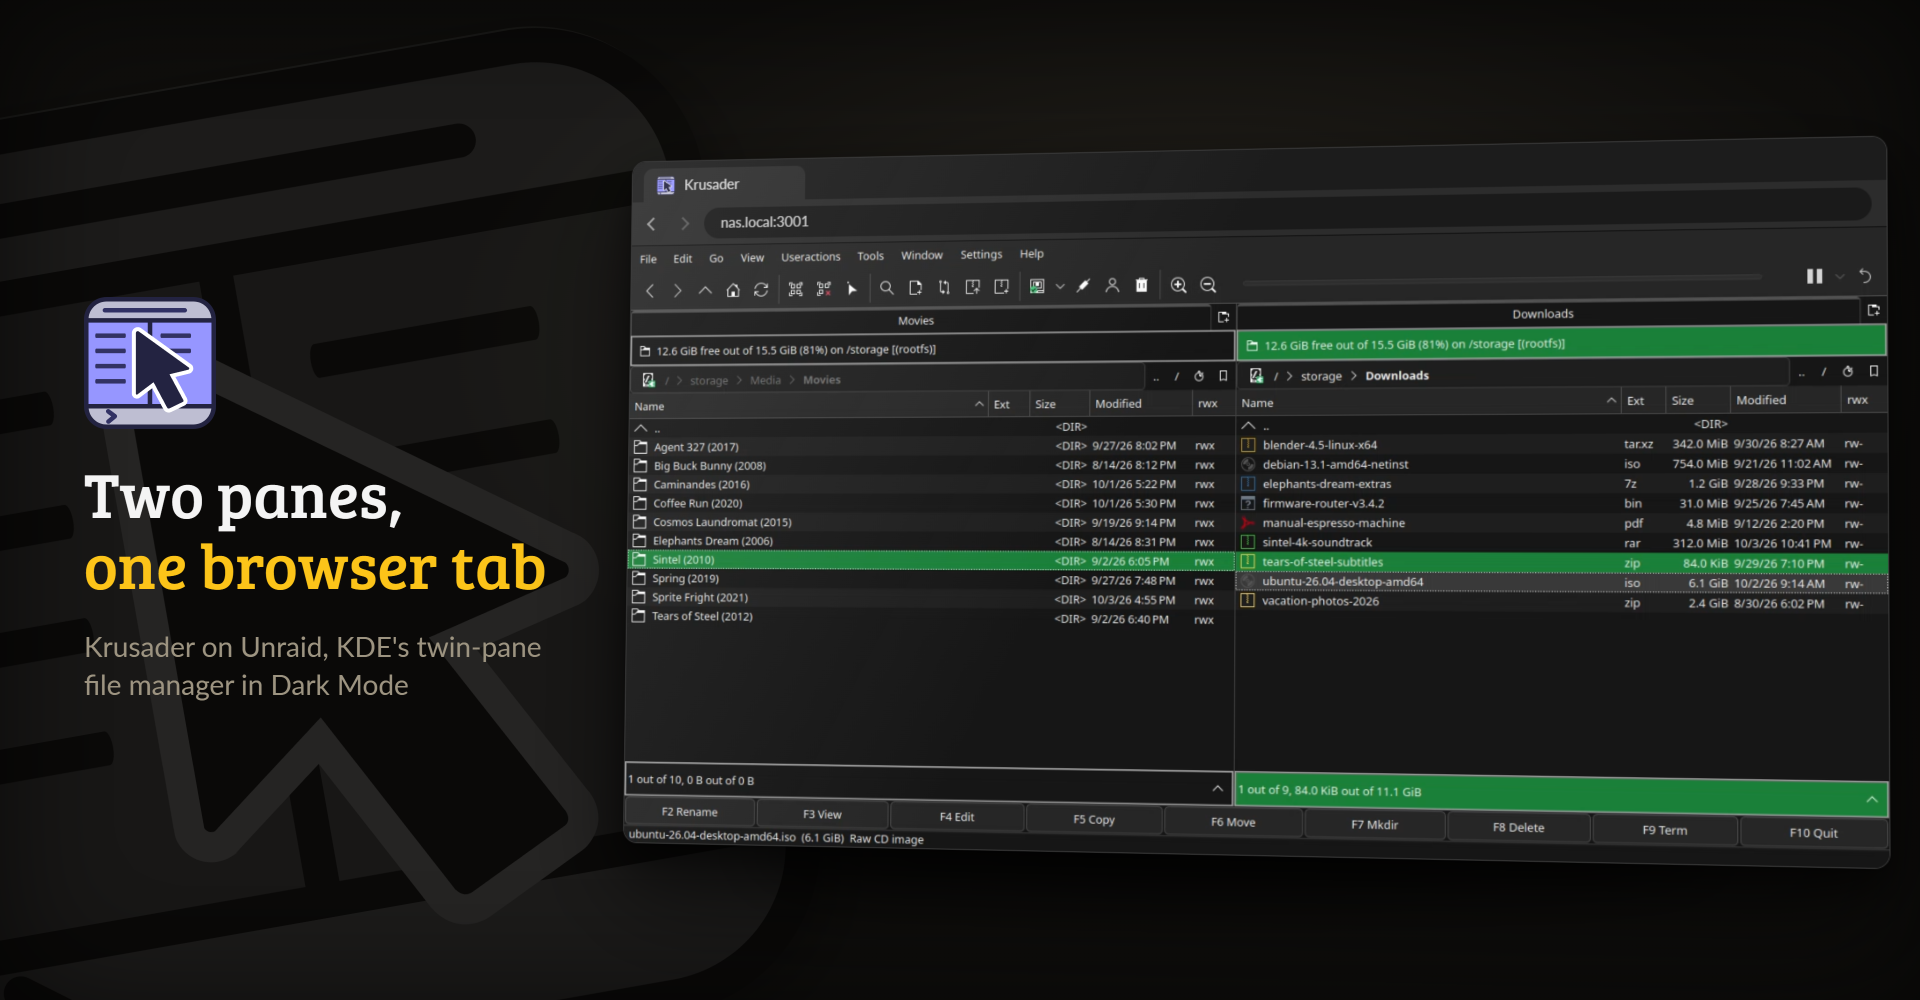This screenshot has width=1920, height=1000.
Task: Click storage in the Downloads breadcrumb
Action: click(1321, 376)
